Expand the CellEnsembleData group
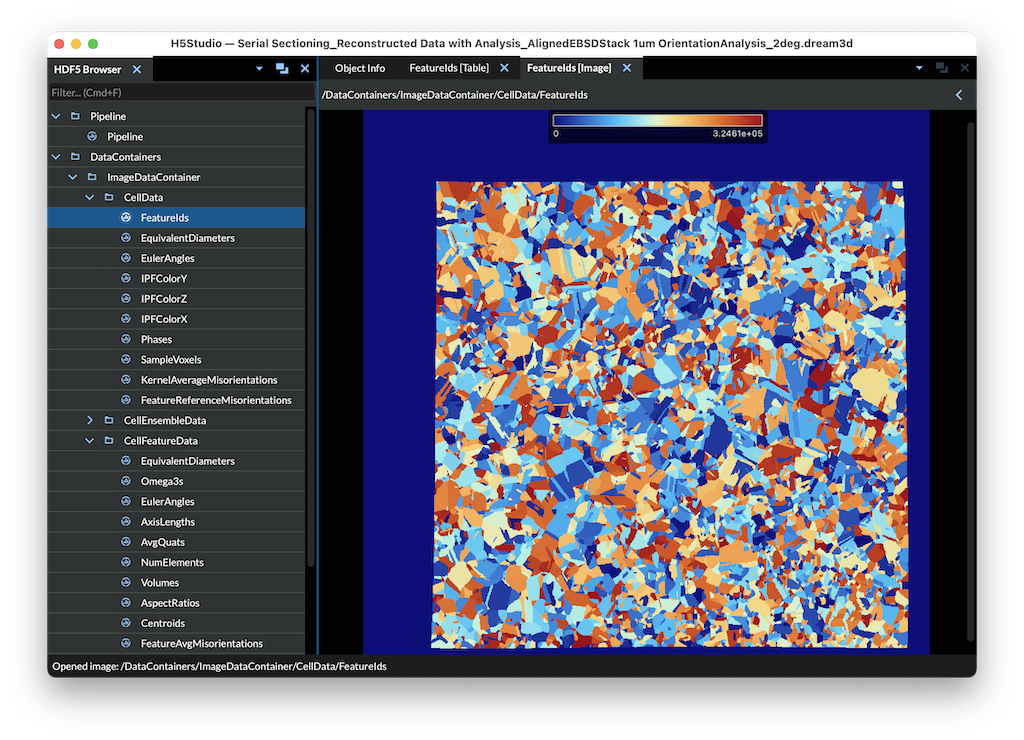 pyautogui.click(x=90, y=421)
